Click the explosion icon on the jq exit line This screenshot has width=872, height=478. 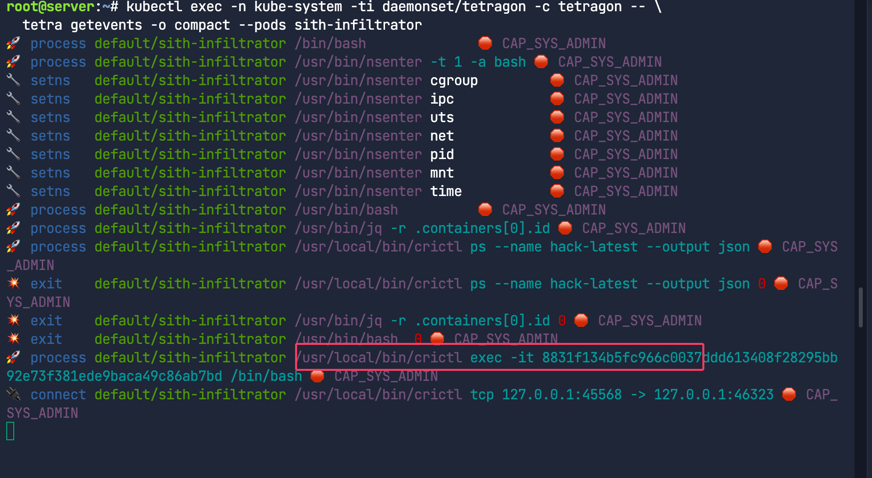(13, 321)
